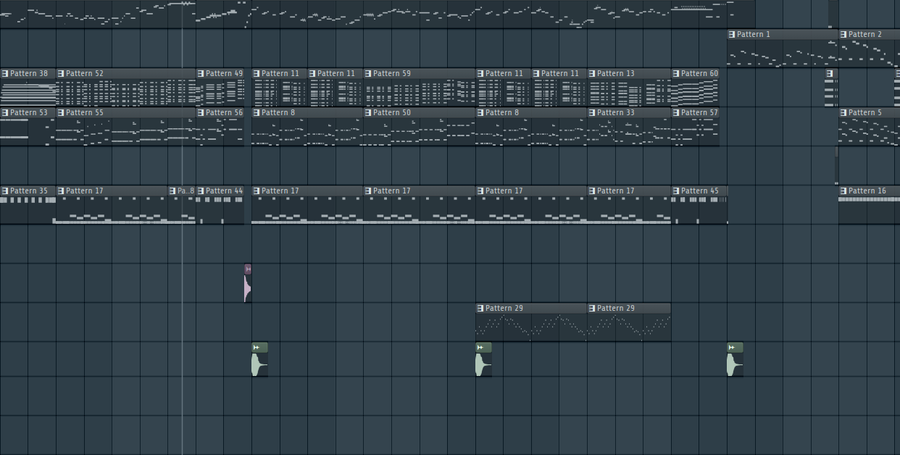The height and width of the screenshot is (455, 900).
Task: Click the pink audio clip's header icon
Action: 248,269
